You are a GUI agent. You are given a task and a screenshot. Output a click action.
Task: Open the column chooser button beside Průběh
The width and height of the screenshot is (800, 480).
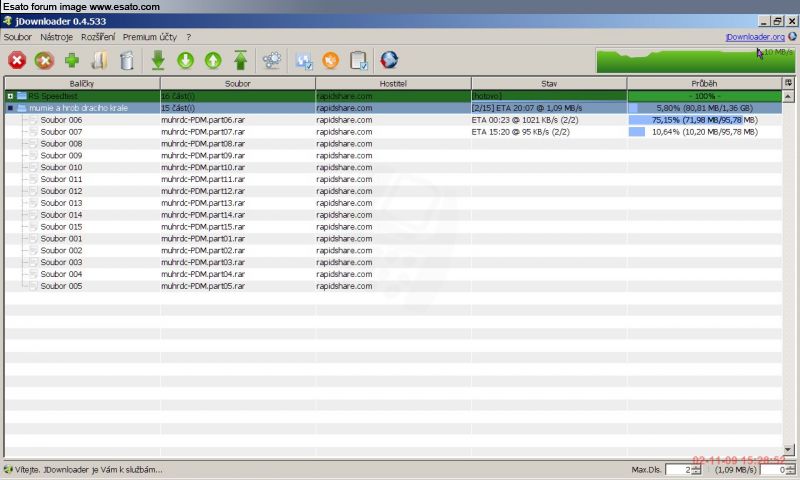click(x=789, y=83)
